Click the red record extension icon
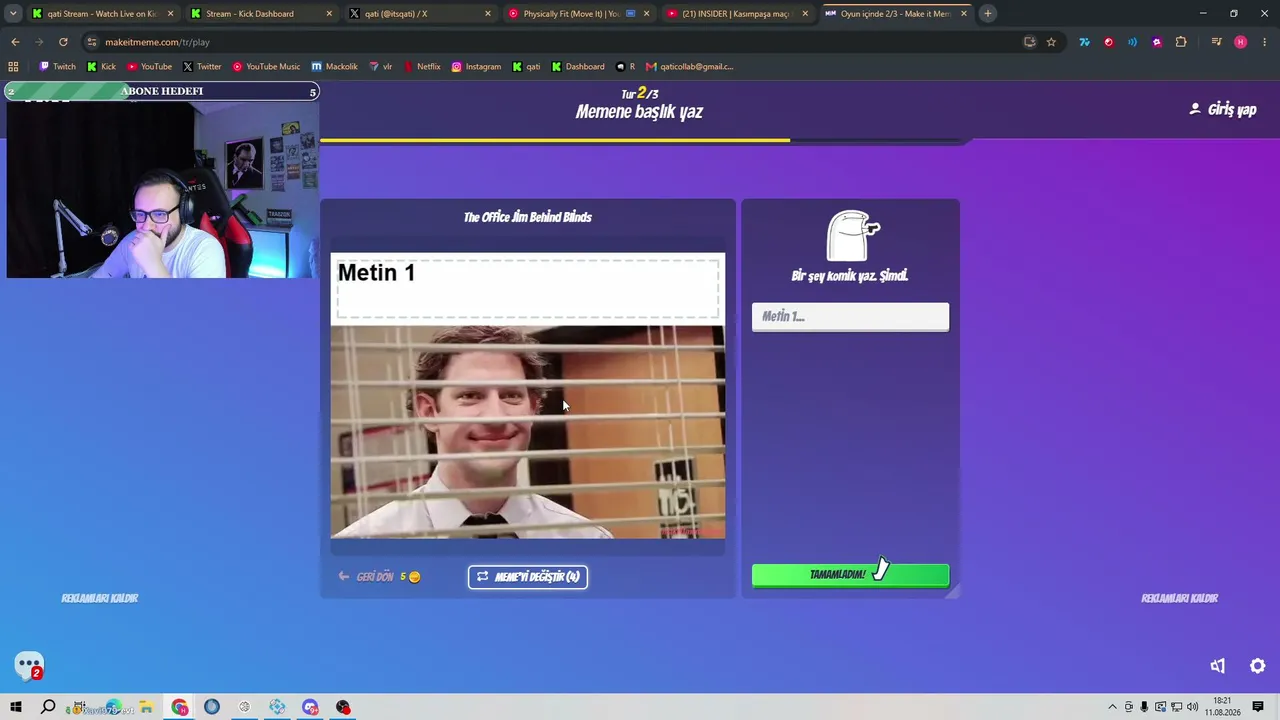The width and height of the screenshot is (1280, 720). 1108,42
